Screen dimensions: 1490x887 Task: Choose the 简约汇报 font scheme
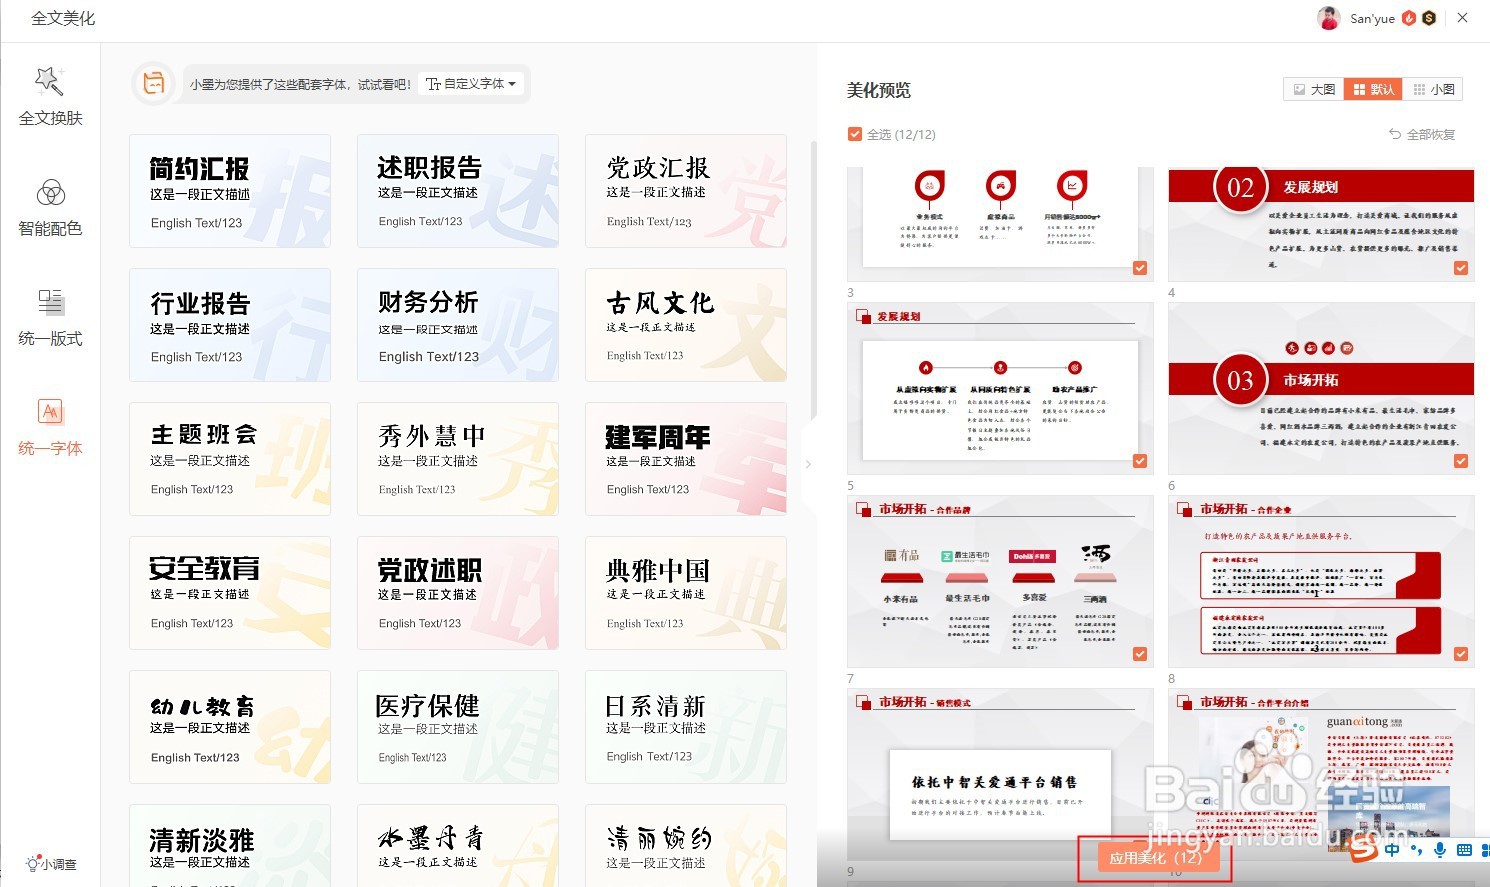[x=230, y=191]
